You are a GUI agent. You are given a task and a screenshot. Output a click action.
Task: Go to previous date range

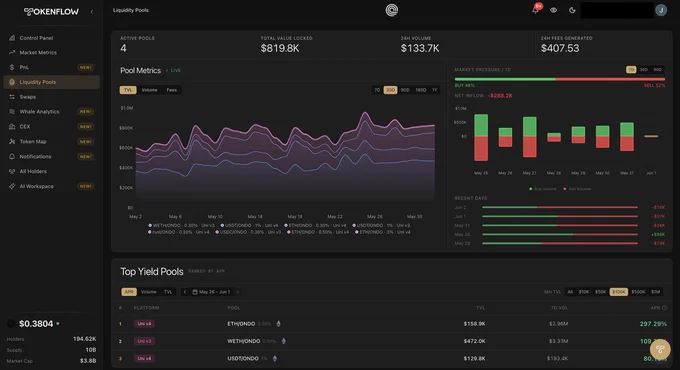tap(185, 292)
